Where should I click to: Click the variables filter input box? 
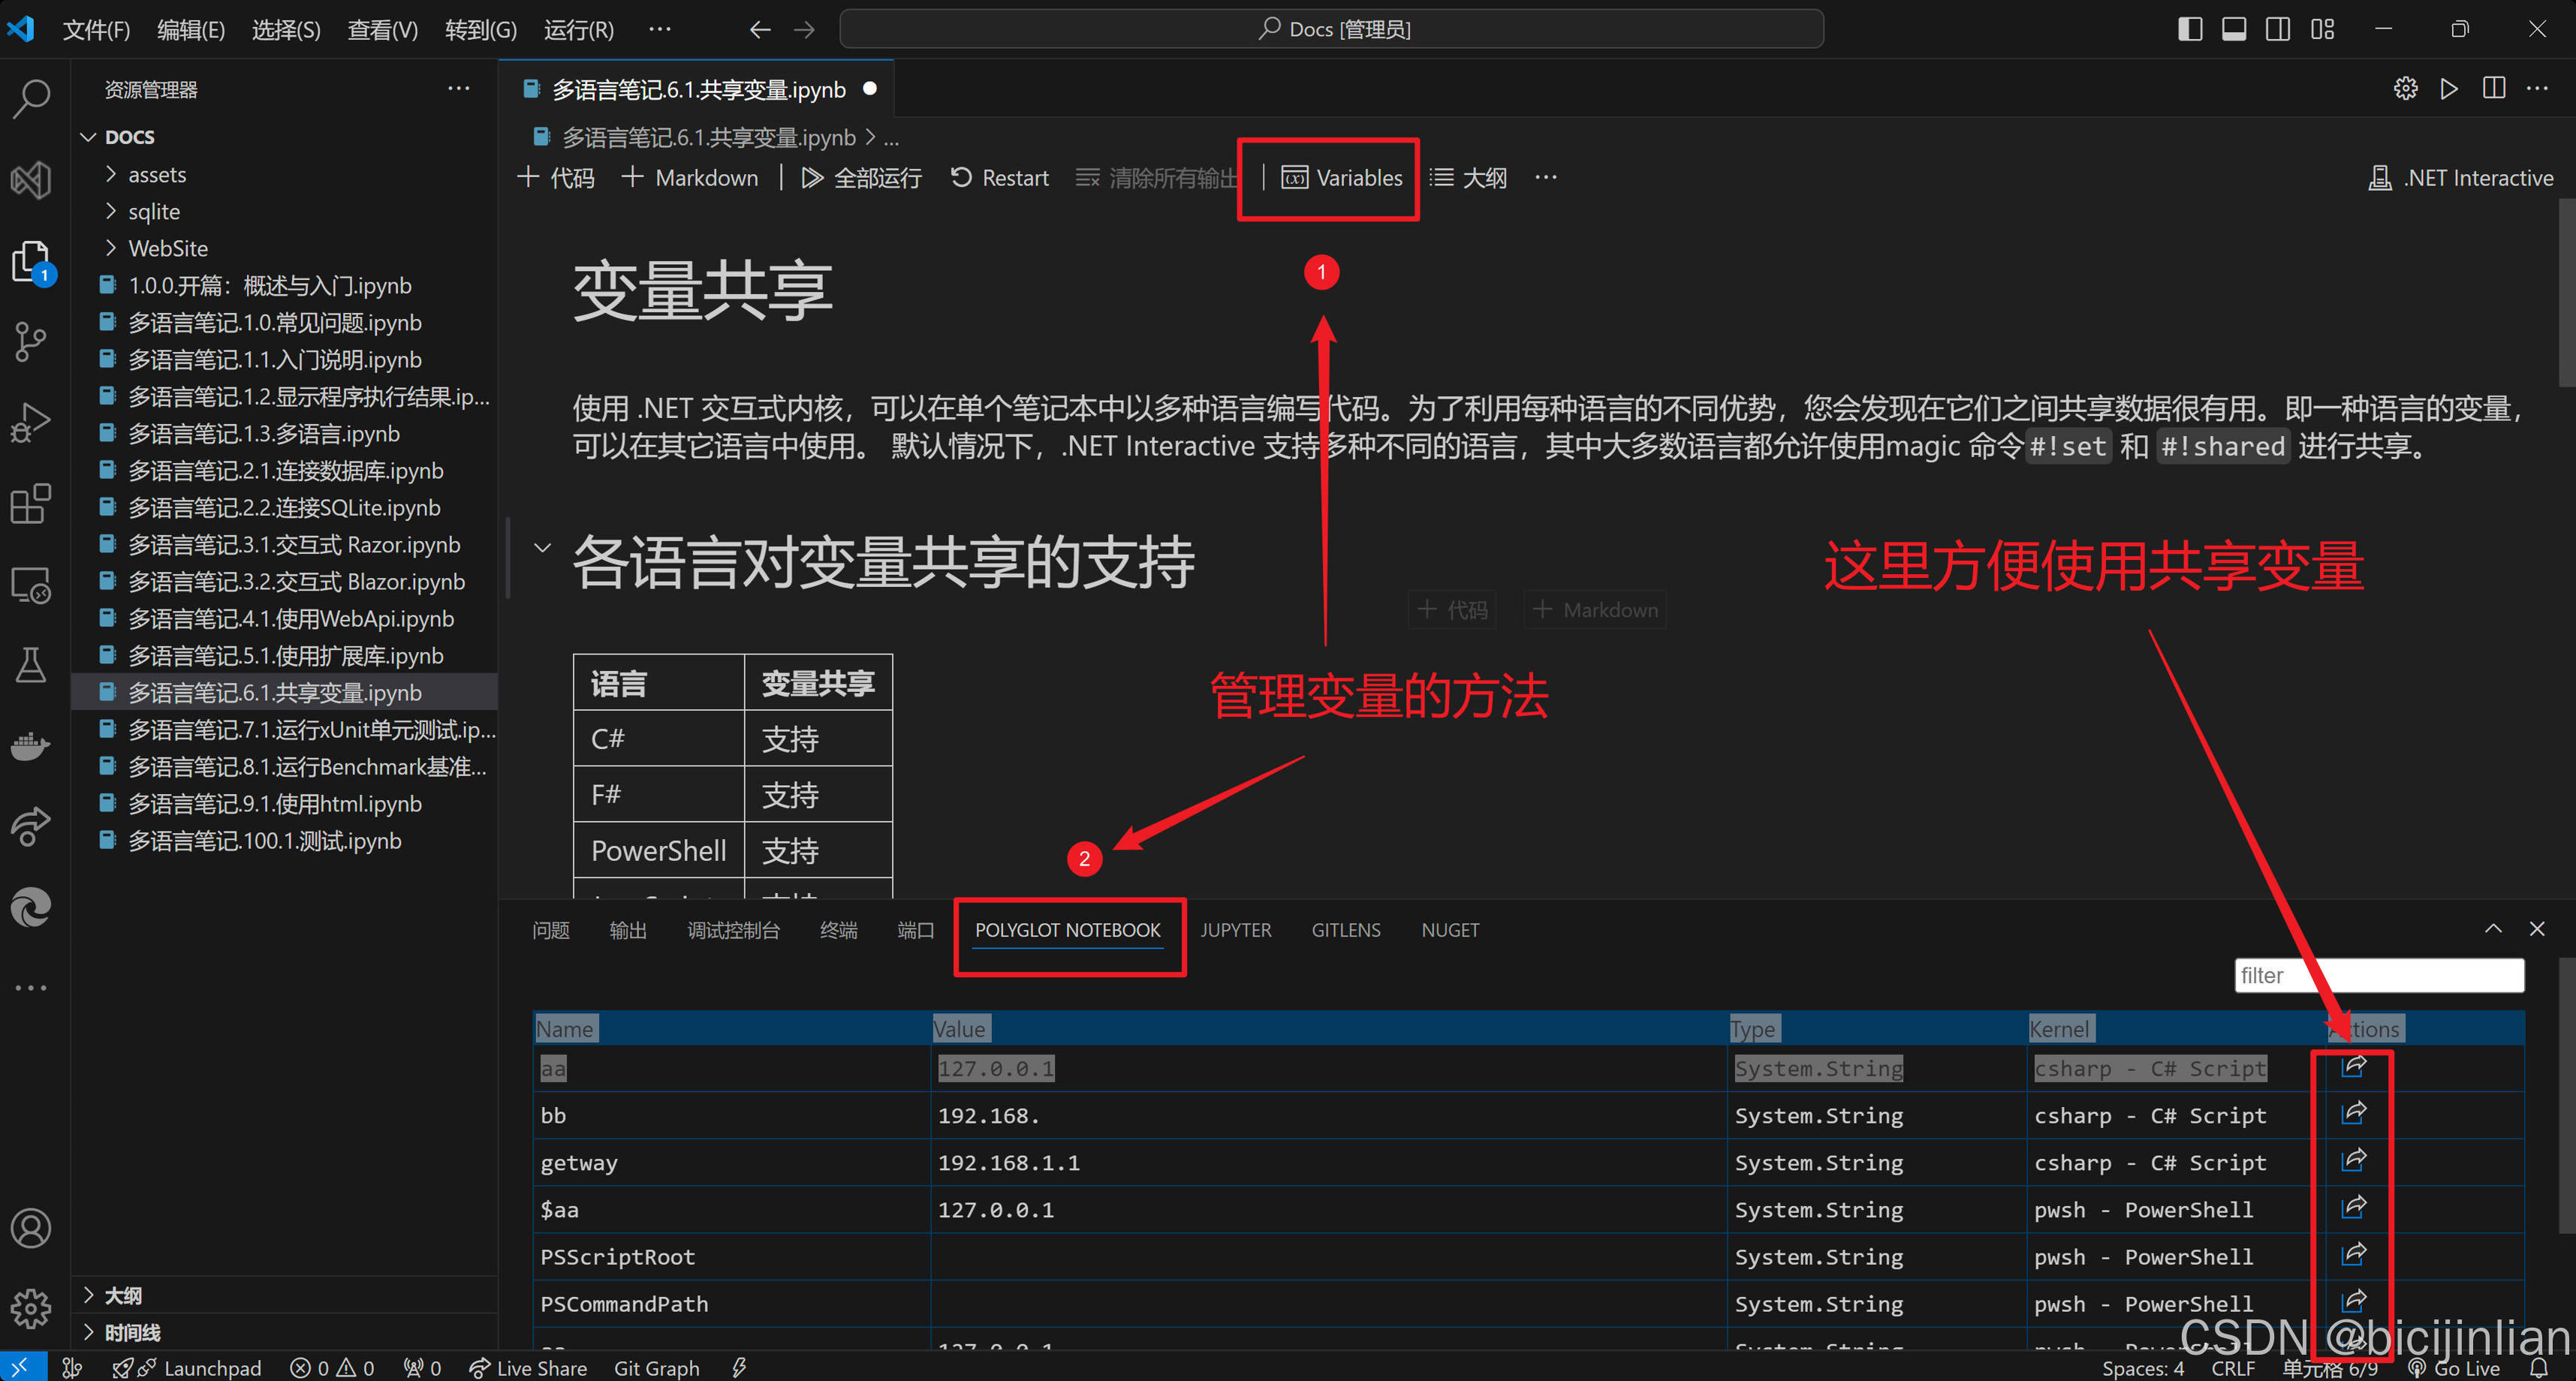pyautogui.click(x=2378, y=975)
